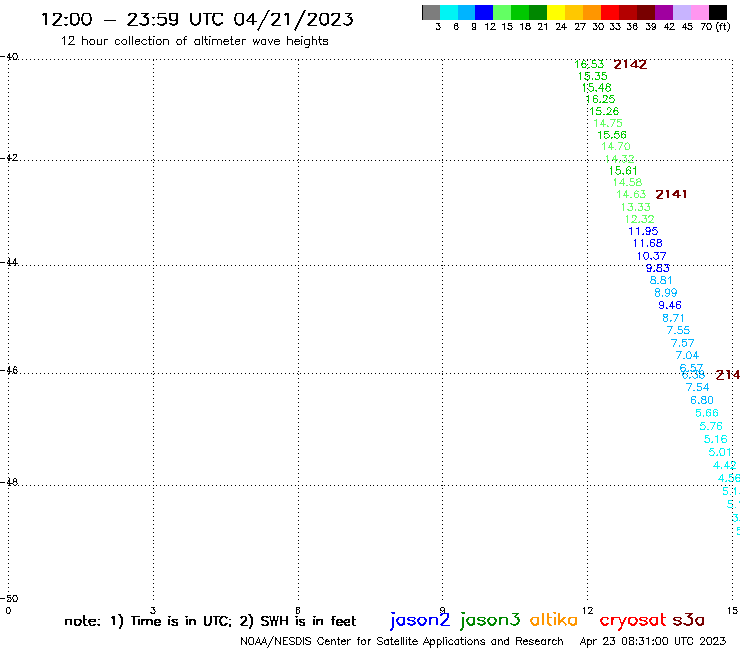The width and height of the screenshot is (740, 650).
Task: Click the 8.71 wave height reading
Action: 673,318
